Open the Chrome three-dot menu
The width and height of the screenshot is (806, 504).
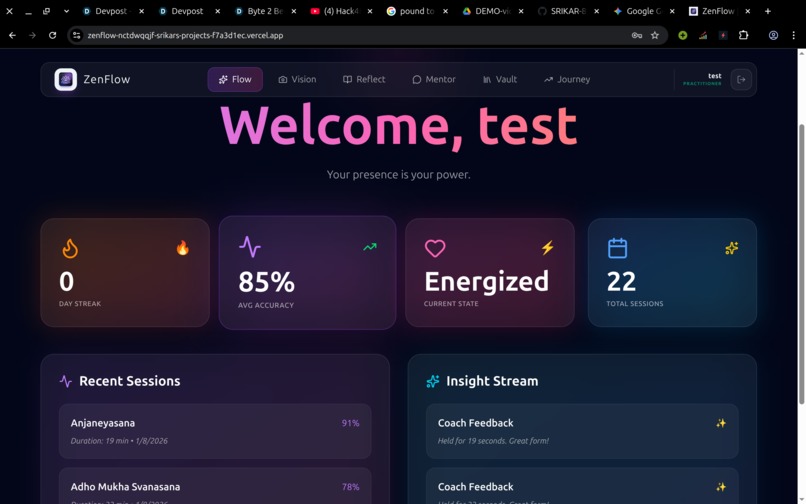(793, 35)
